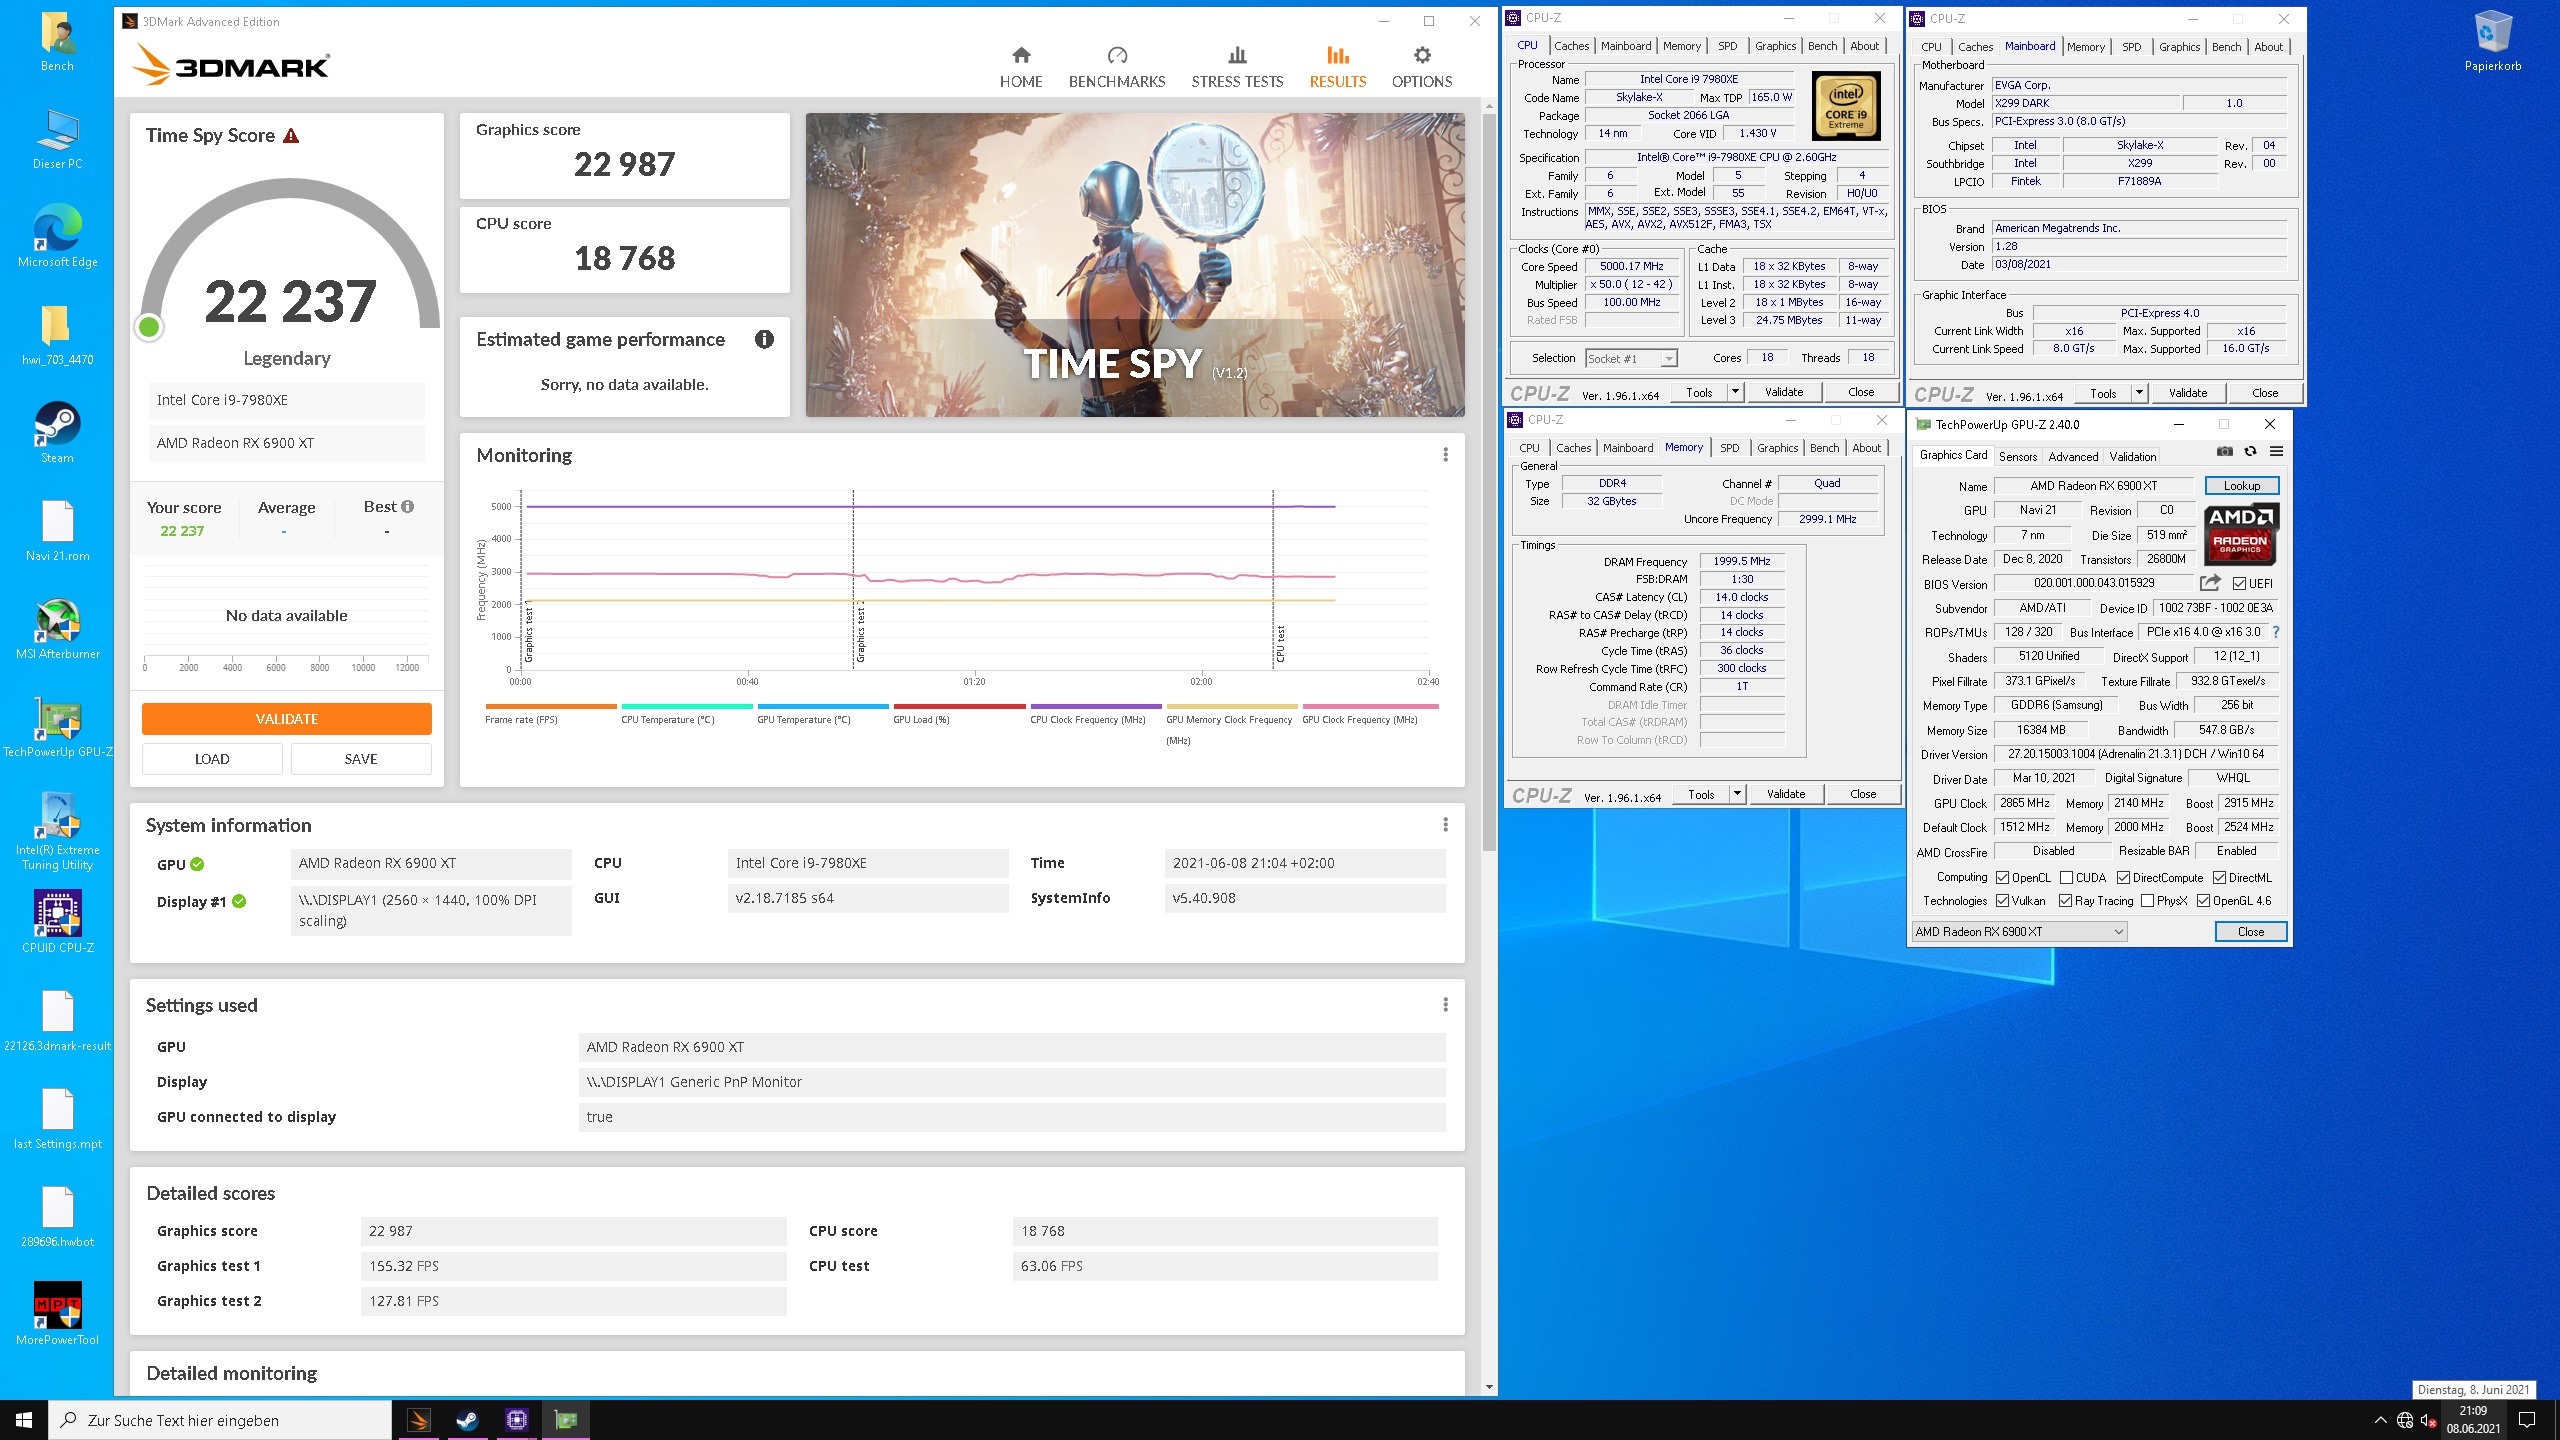Toggle the Vulkan checkbox
This screenshot has width=2560, height=1440.
[x=2002, y=901]
